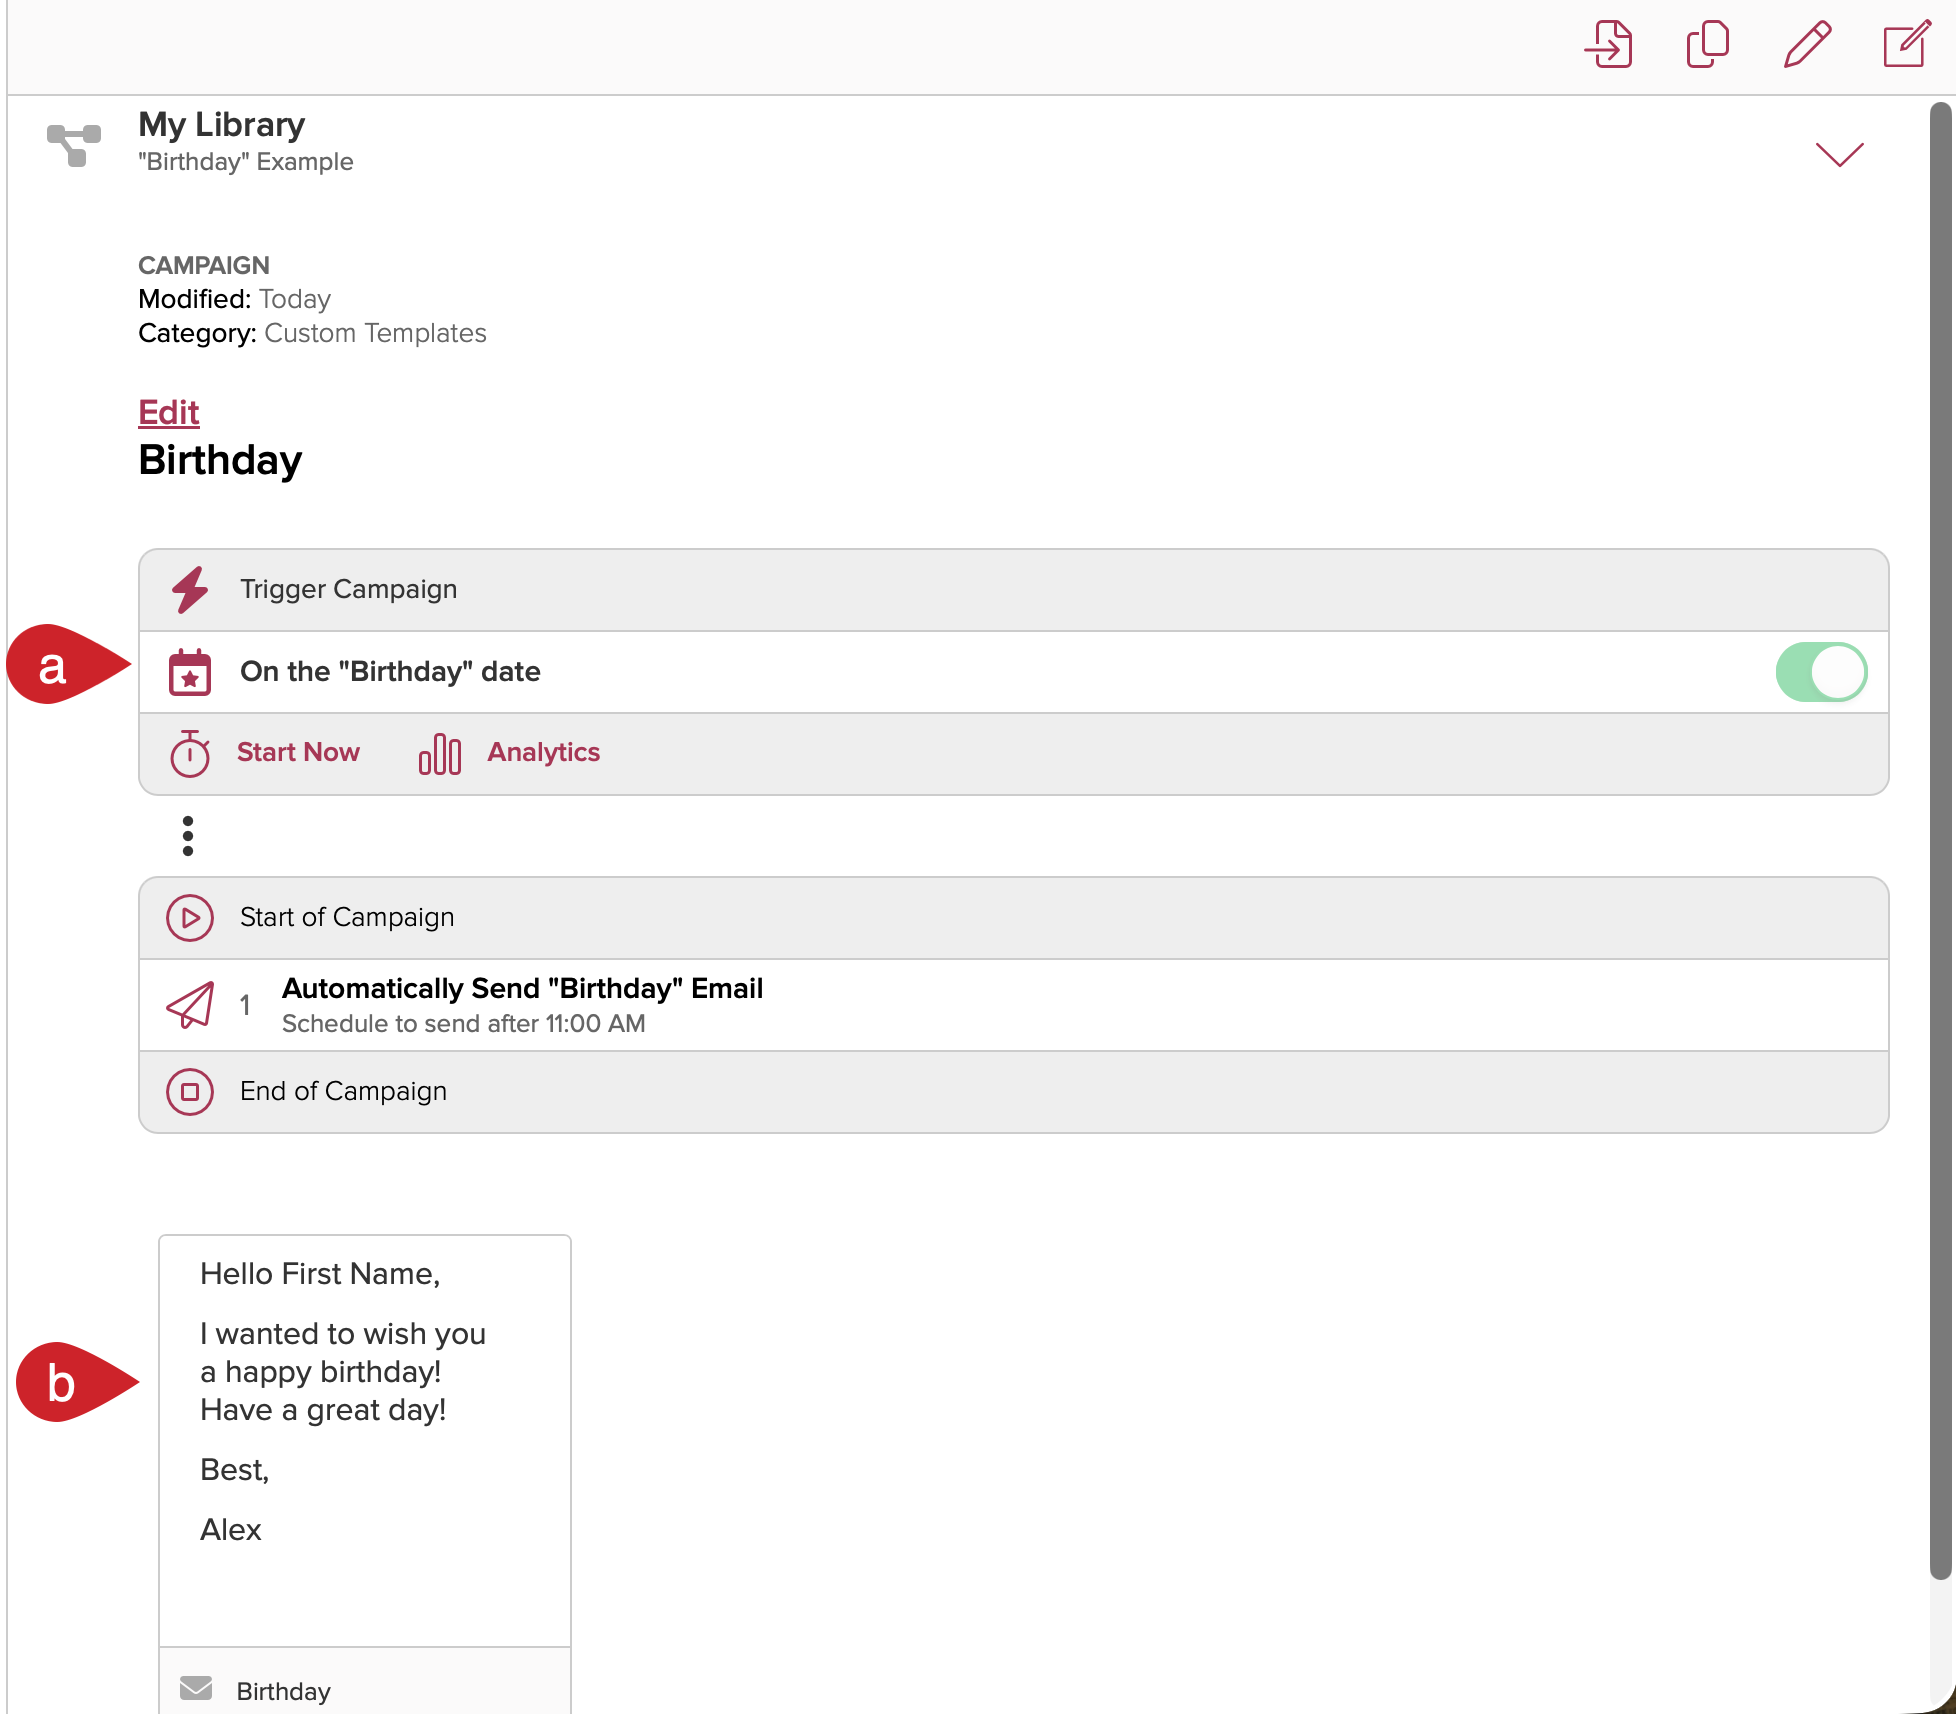Viewport: 1956px width, 1714px height.
Task: Toggle off the Birthday date trigger switch
Action: [x=1821, y=672]
